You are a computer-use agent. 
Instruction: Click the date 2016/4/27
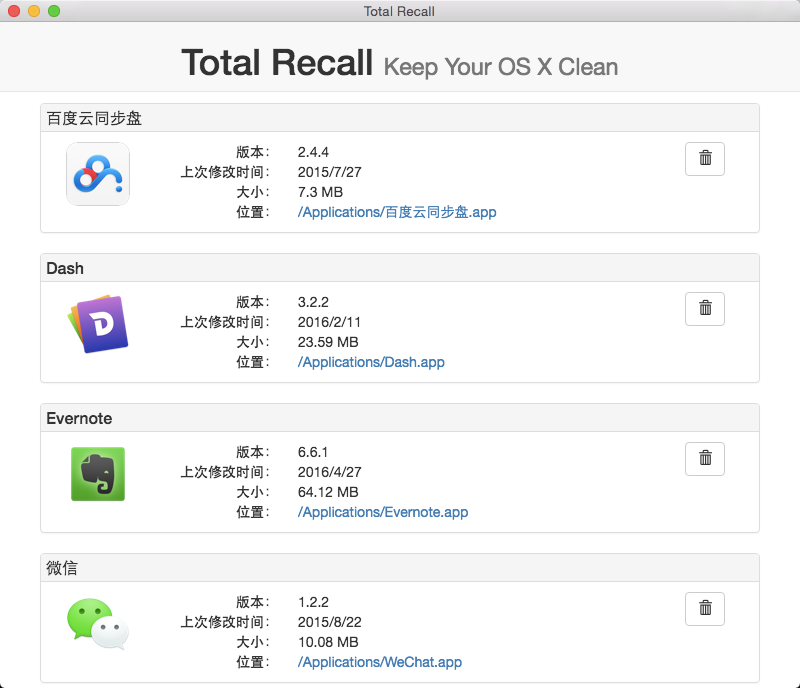330,472
